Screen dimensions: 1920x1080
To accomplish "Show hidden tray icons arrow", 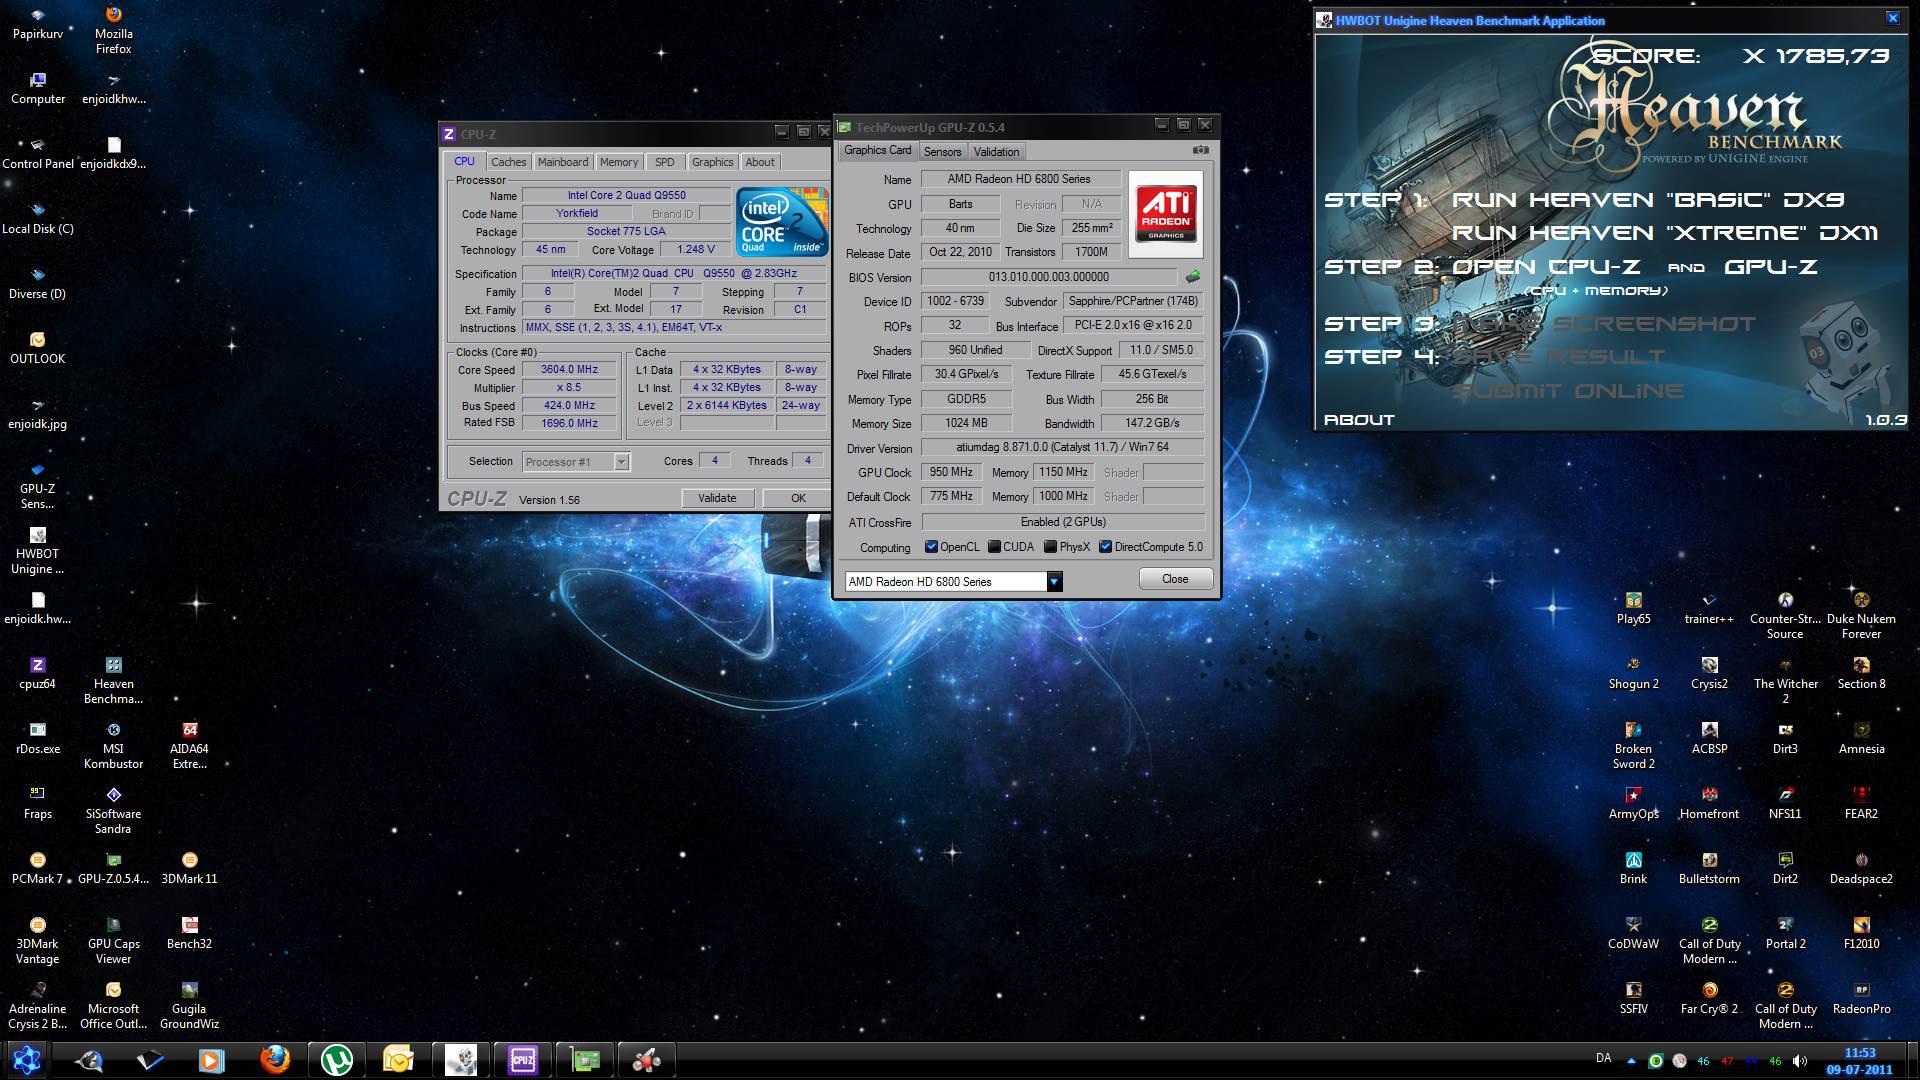I will pos(1631,1061).
